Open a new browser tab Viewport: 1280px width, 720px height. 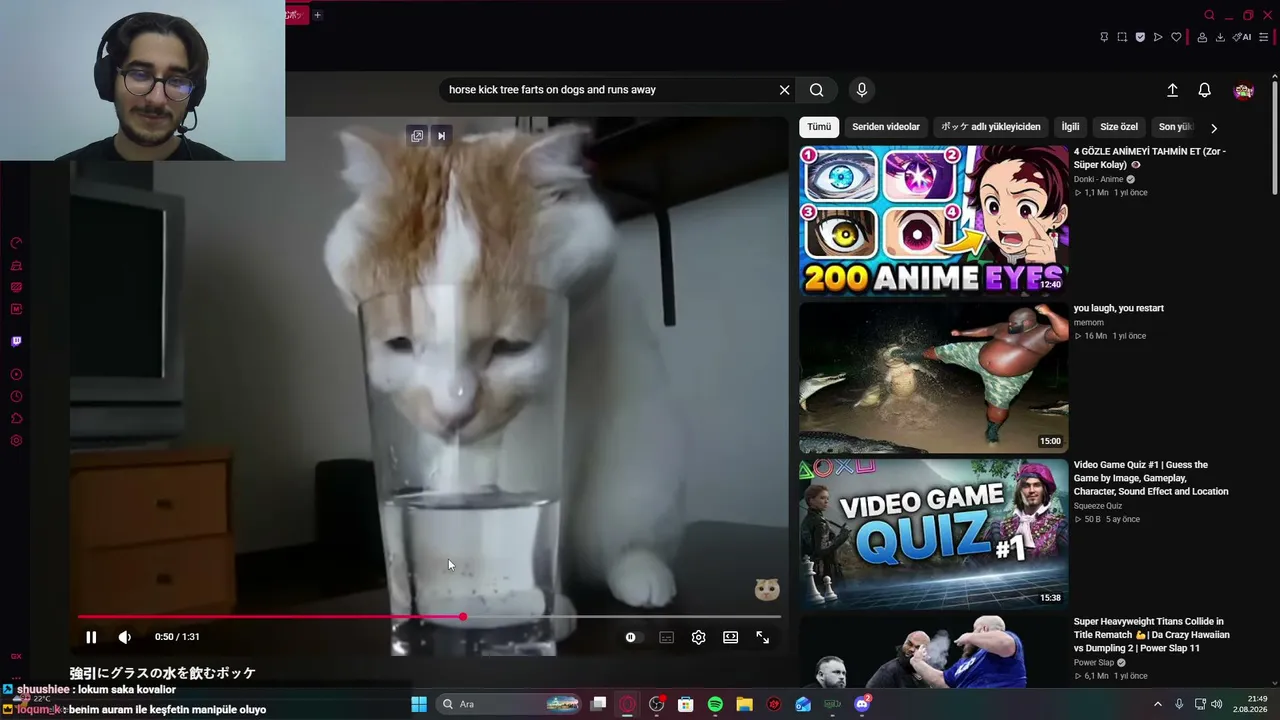click(317, 15)
